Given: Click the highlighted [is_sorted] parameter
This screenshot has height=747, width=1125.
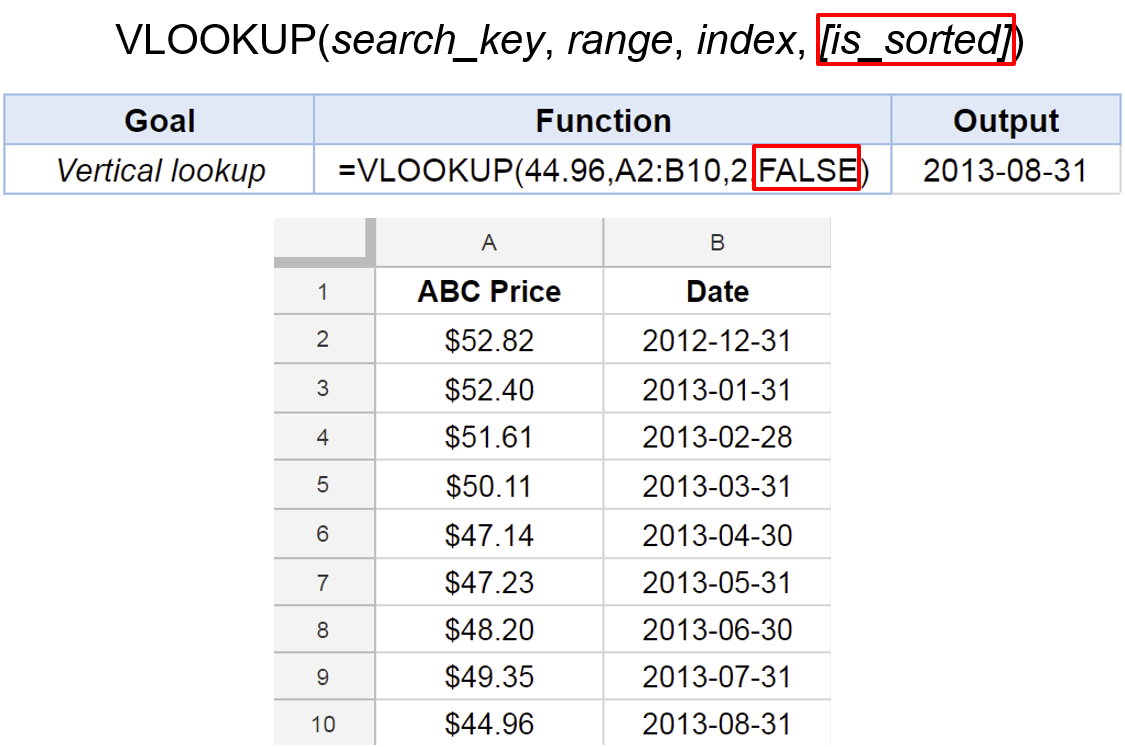Looking at the screenshot, I should [x=915, y=40].
